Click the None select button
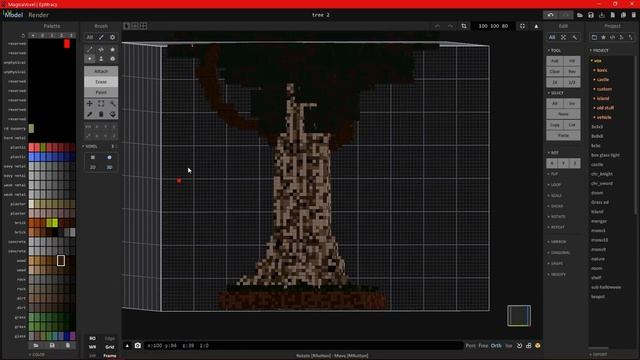This screenshot has height=360, width=640. (563, 114)
